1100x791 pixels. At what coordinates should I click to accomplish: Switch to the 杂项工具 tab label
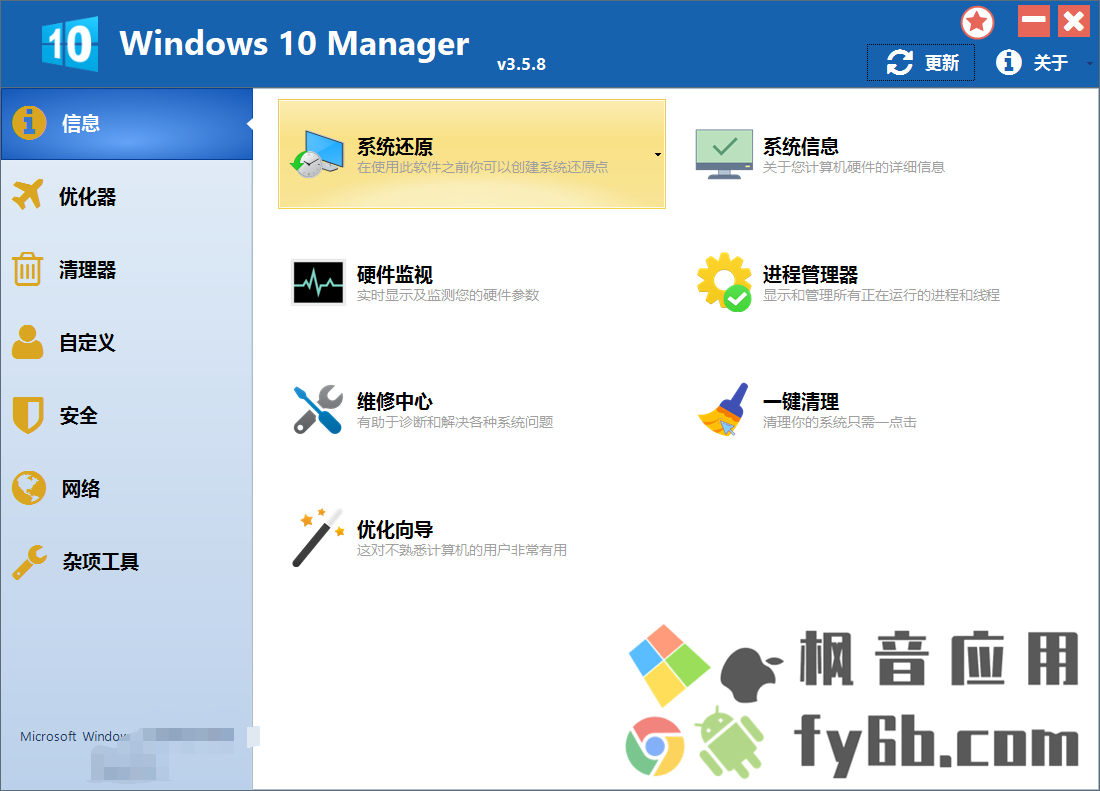[101, 562]
